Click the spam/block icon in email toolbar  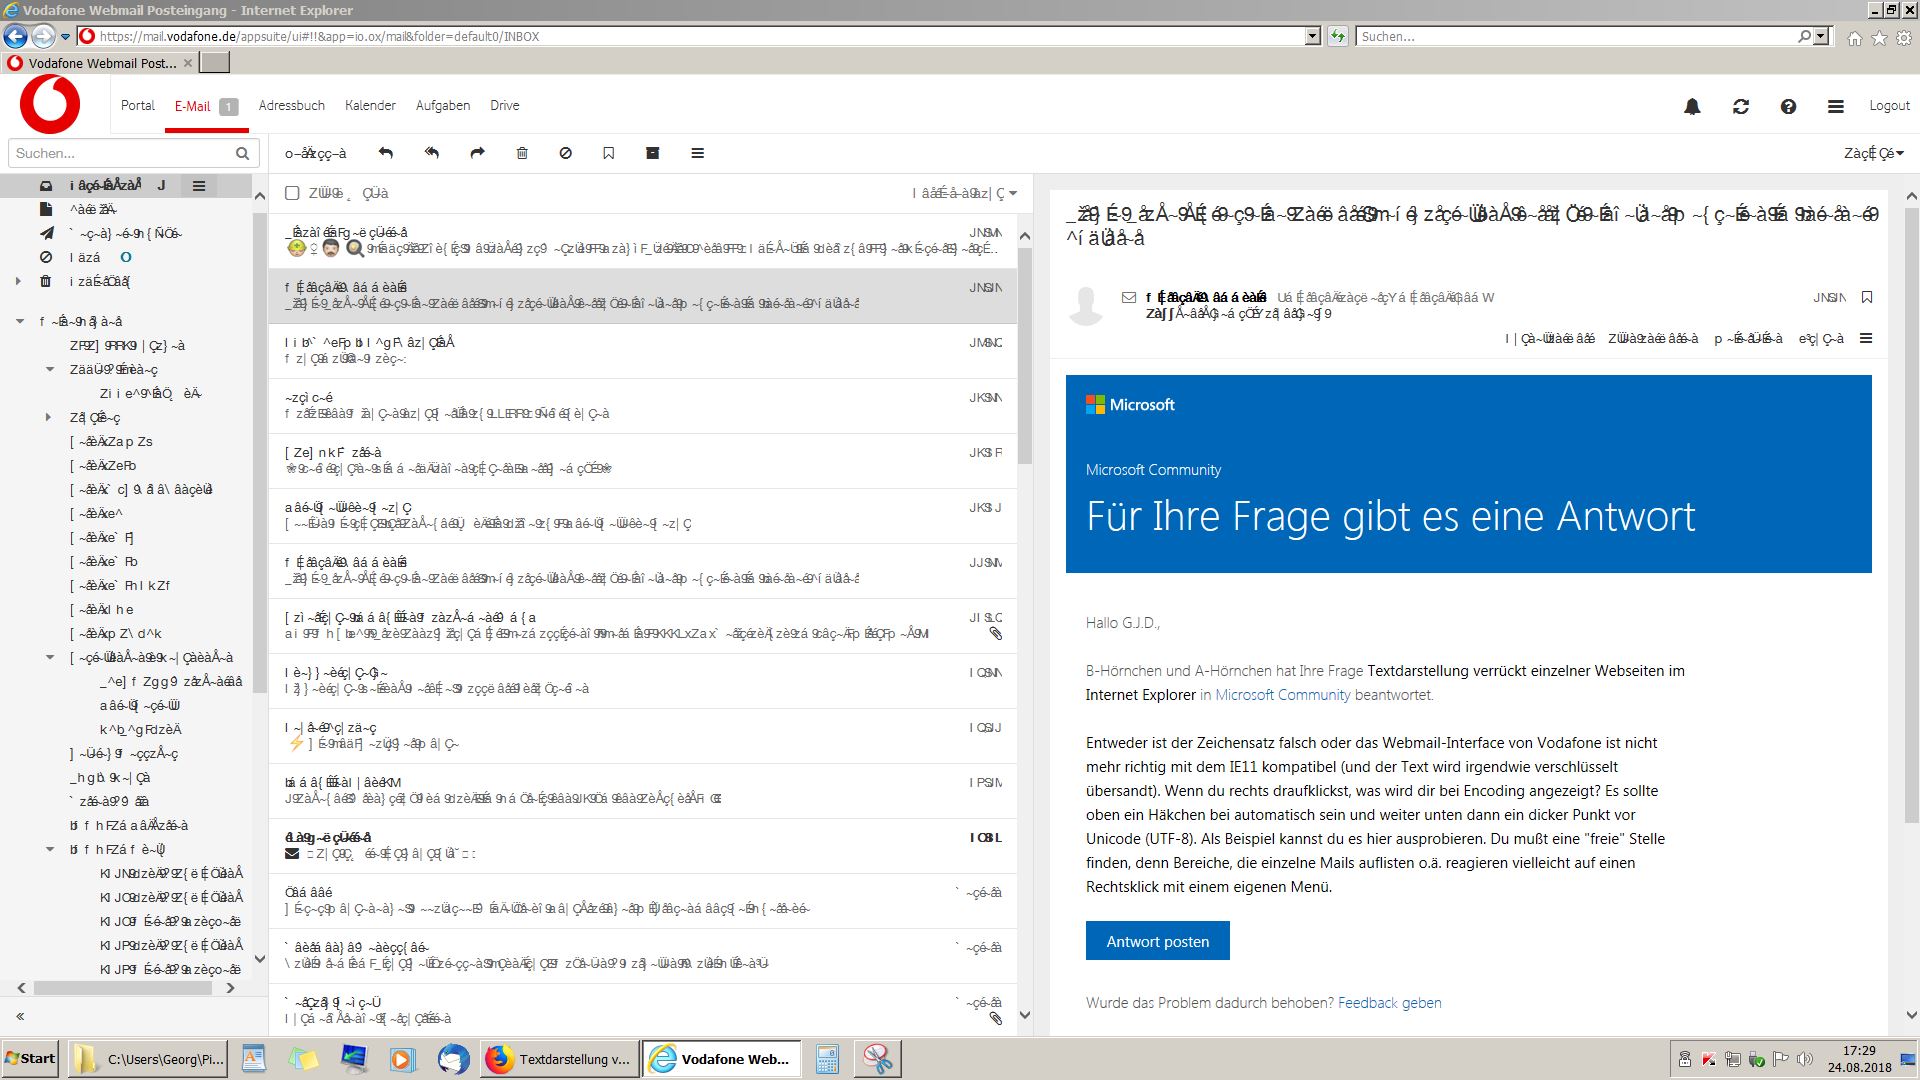[x=564, y=154]
